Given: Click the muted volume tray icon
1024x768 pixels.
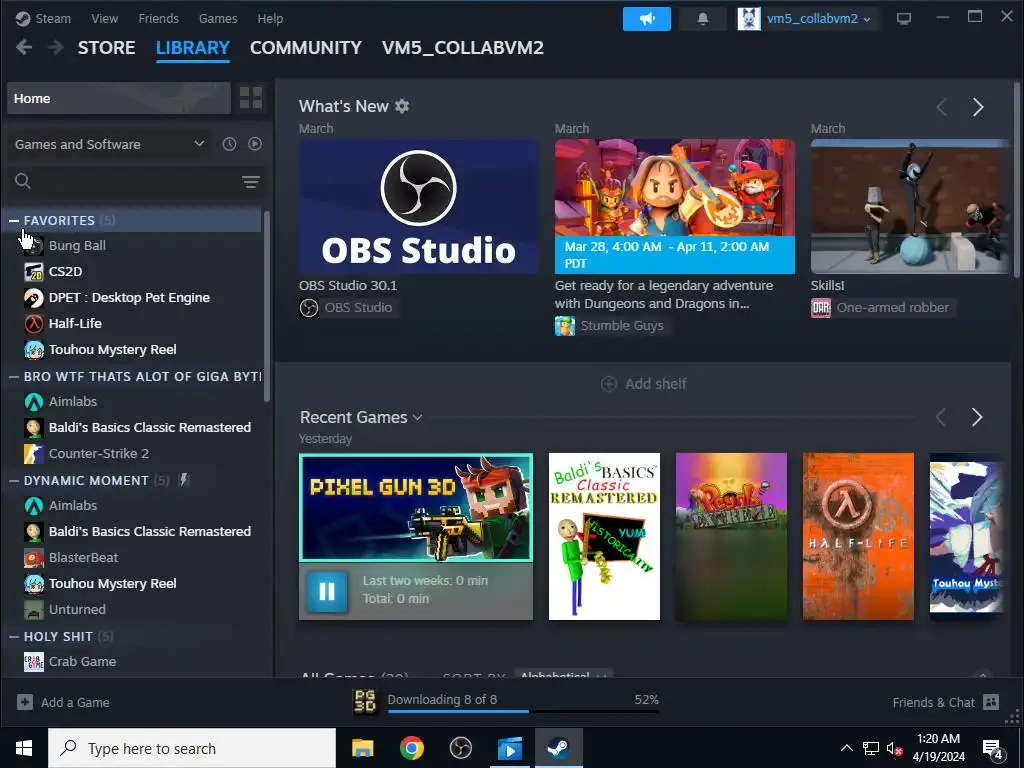Looking at the screenshot, I should pos(895,748).
